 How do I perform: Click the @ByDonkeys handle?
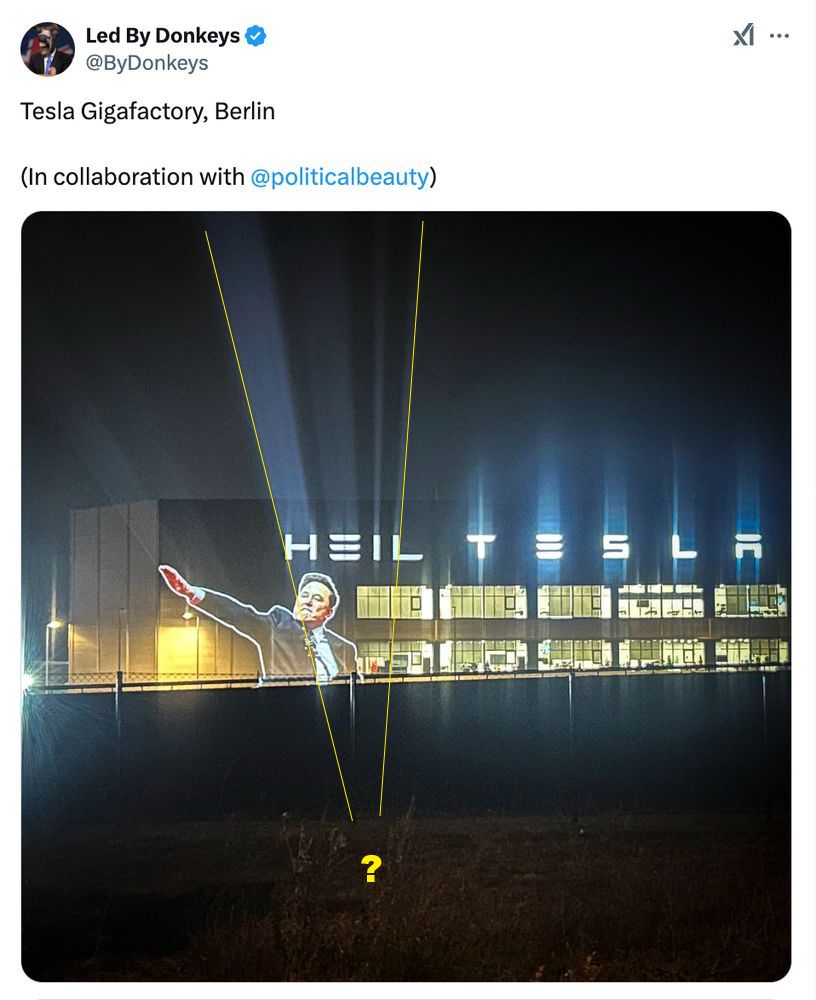pyautogui.click(x=147, y=62)
